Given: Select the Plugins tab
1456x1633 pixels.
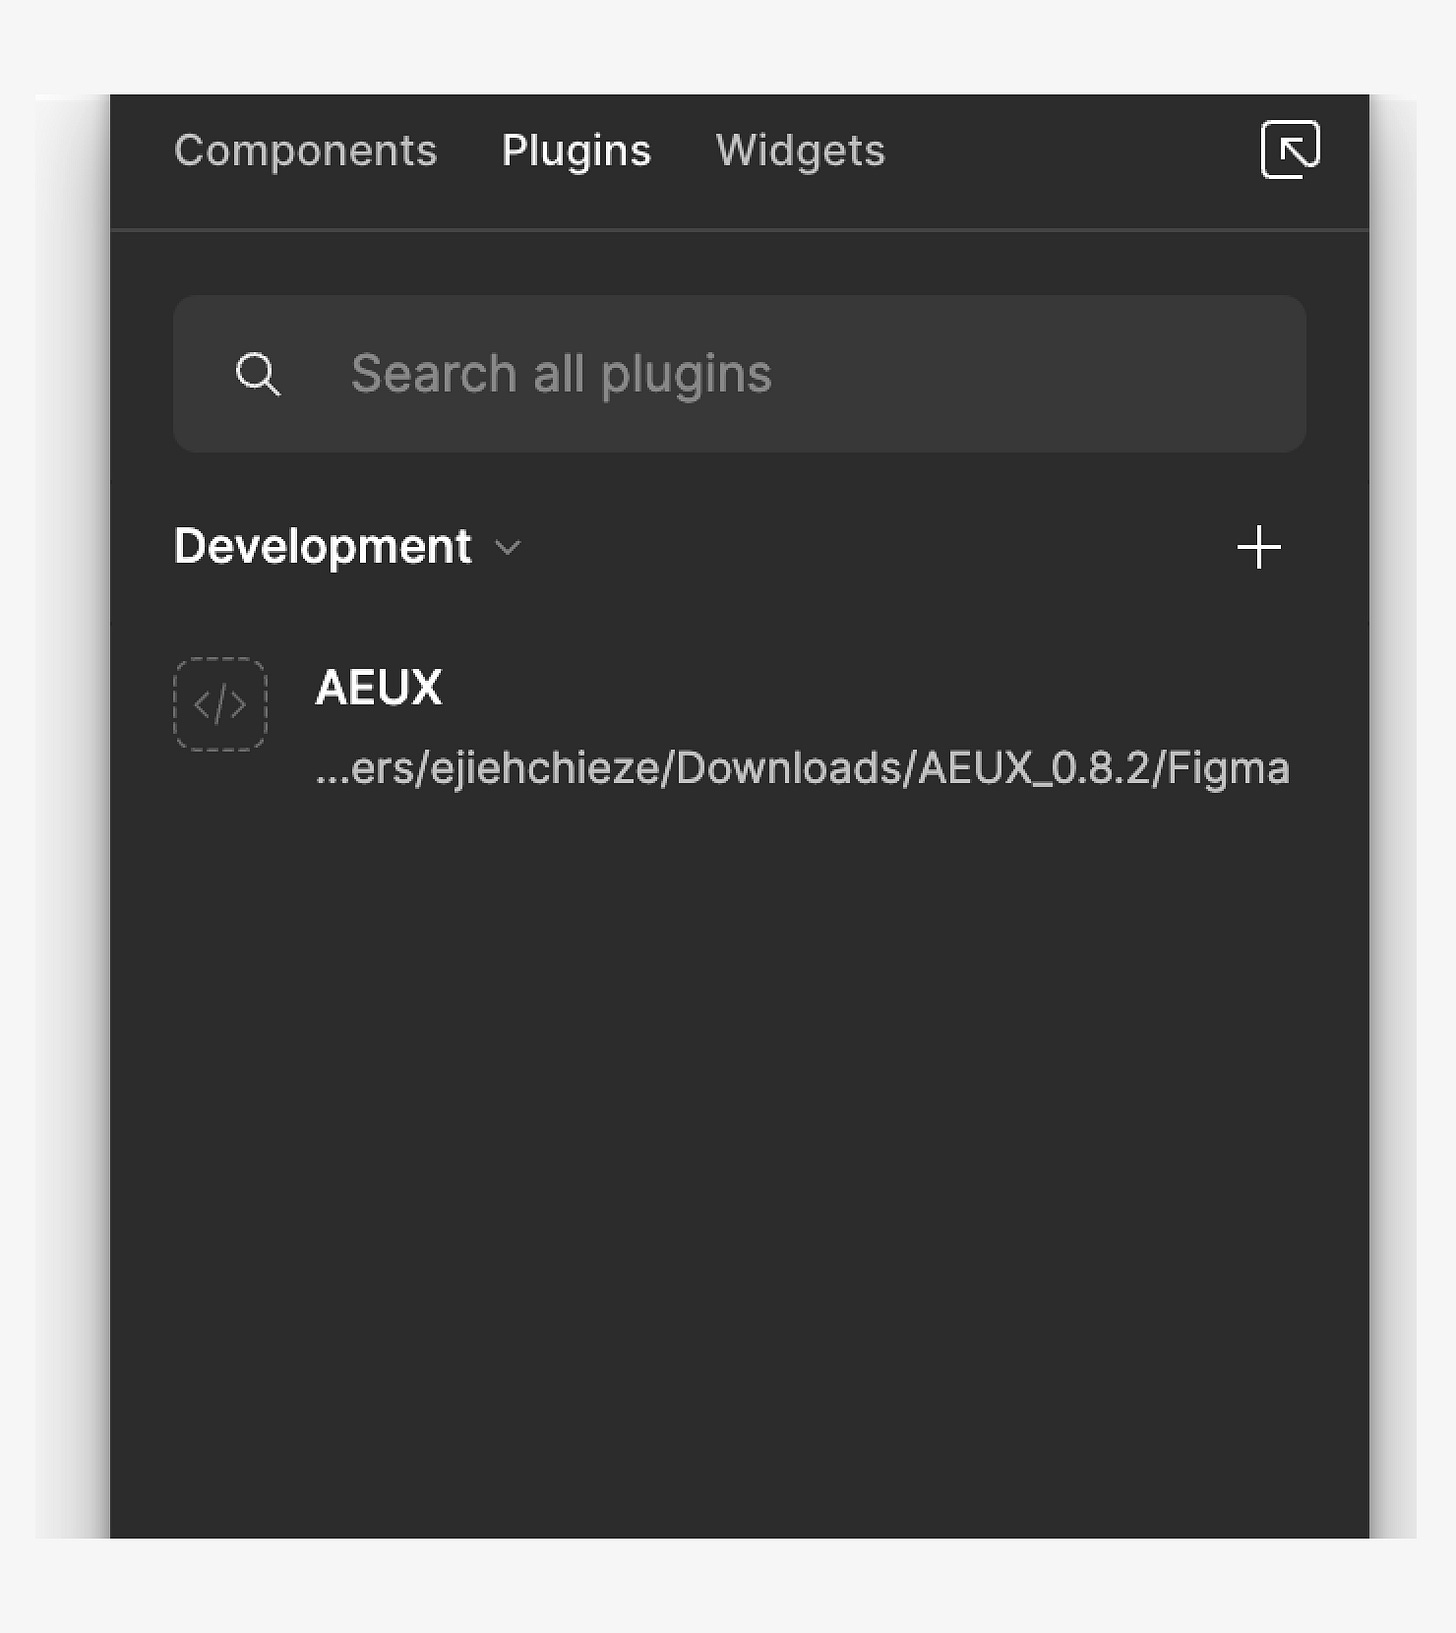Looking at the screenshot, I should pyautogui.click(x=576, y=150).
